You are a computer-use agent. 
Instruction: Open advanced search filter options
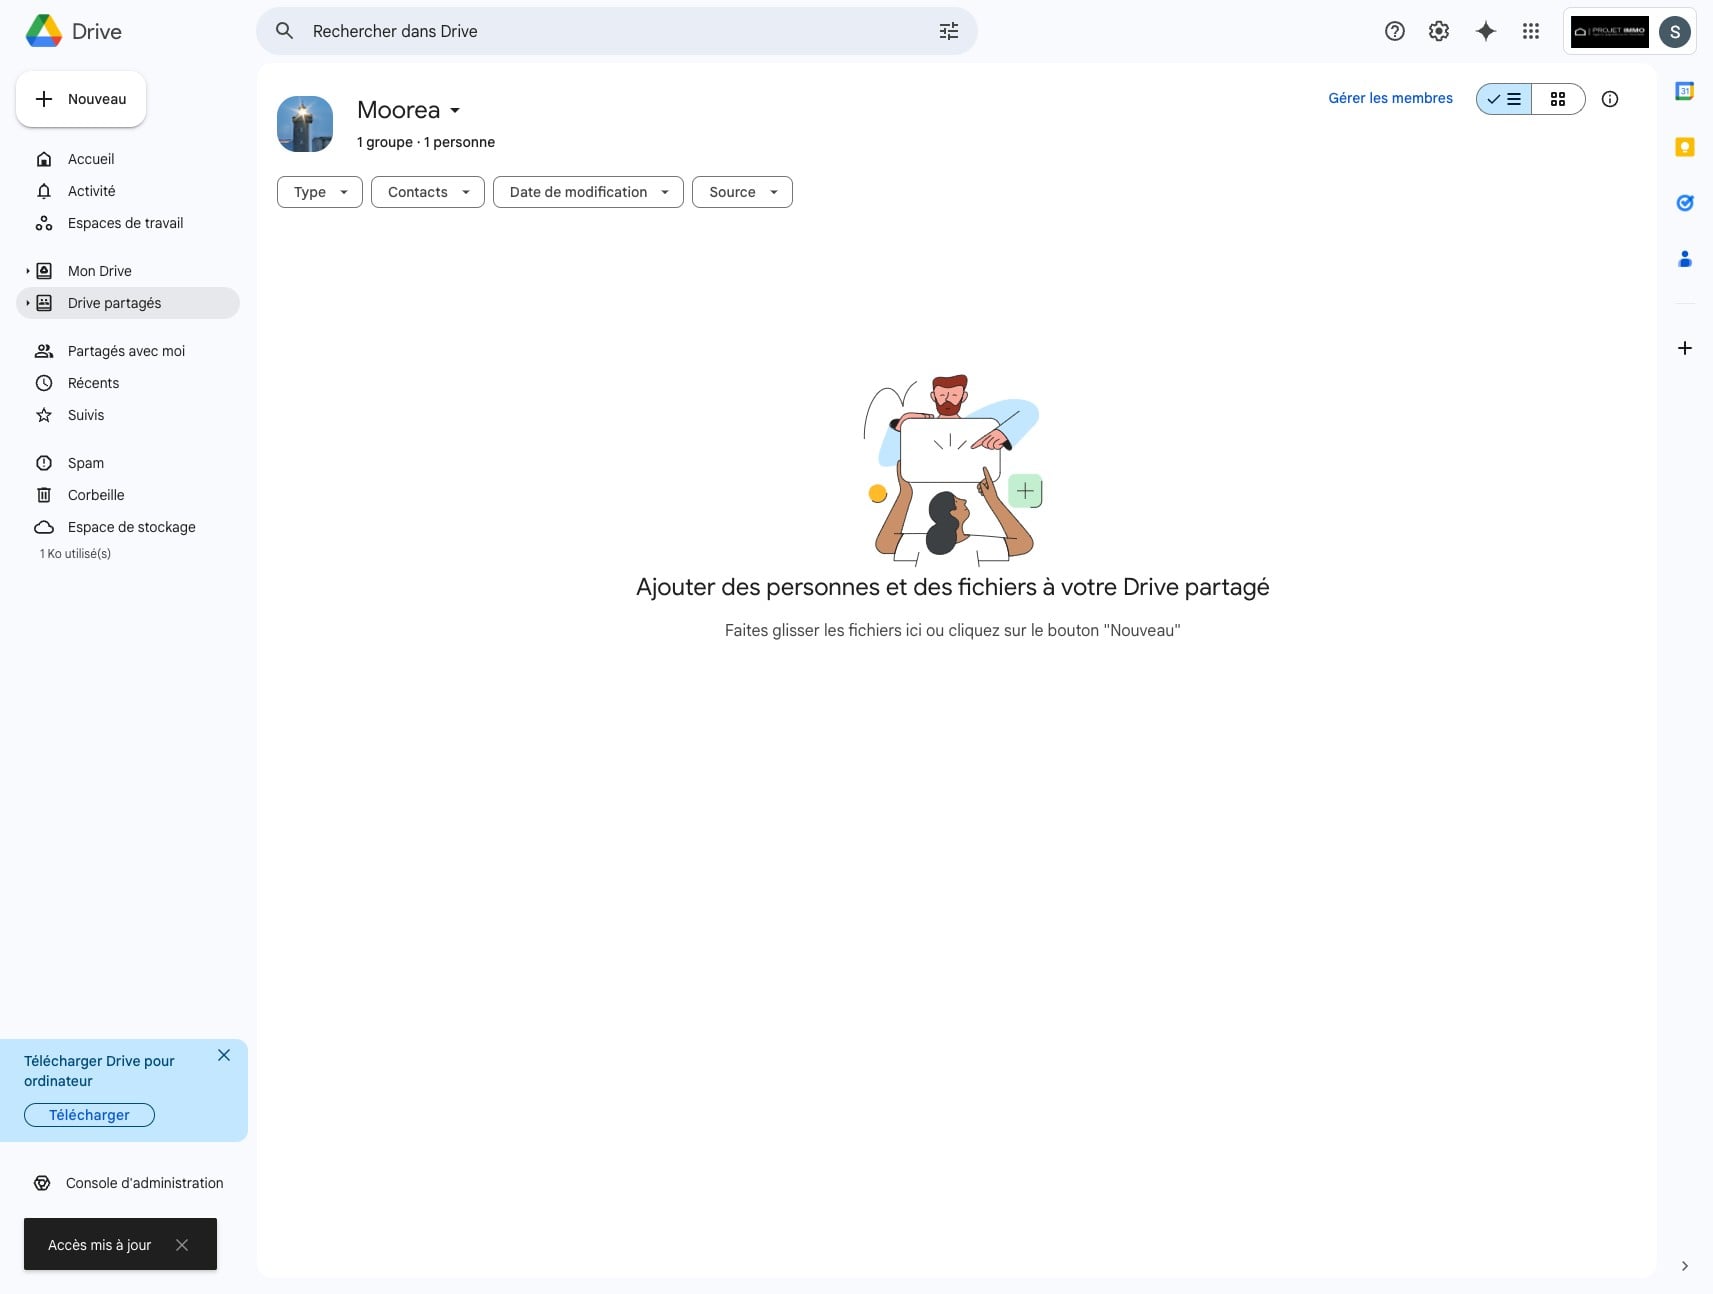[x=948, y=31]
